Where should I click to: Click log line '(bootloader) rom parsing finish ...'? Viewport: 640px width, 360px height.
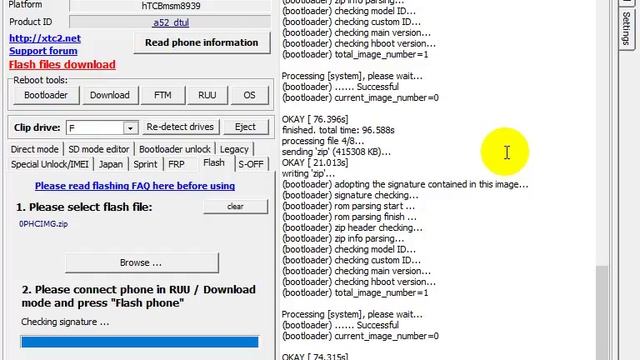pyautogui.click(x=349, y=217)
